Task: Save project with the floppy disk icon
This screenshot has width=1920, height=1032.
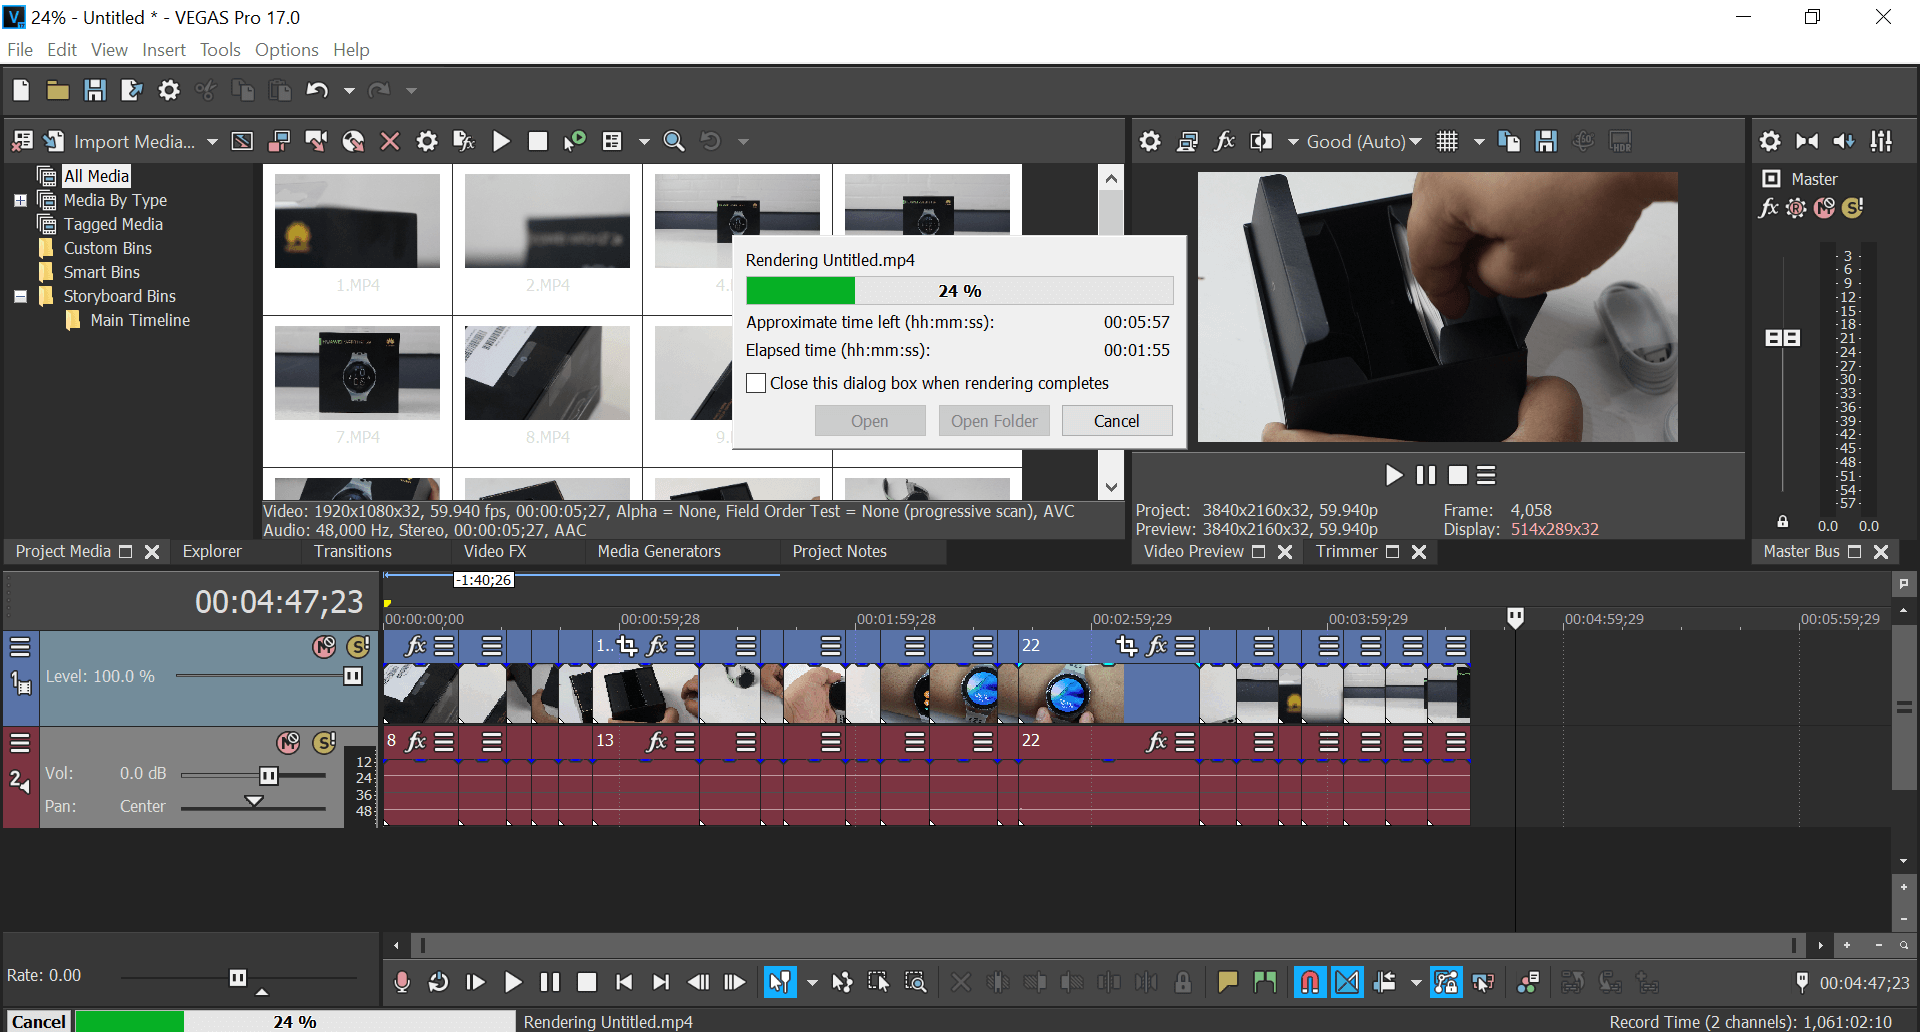Action: pyautogui.click(x=95, y=90)
